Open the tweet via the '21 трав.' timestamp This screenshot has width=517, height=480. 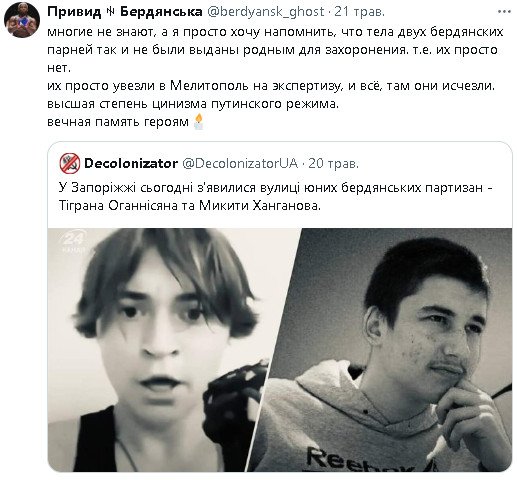[x=360, y=12]
